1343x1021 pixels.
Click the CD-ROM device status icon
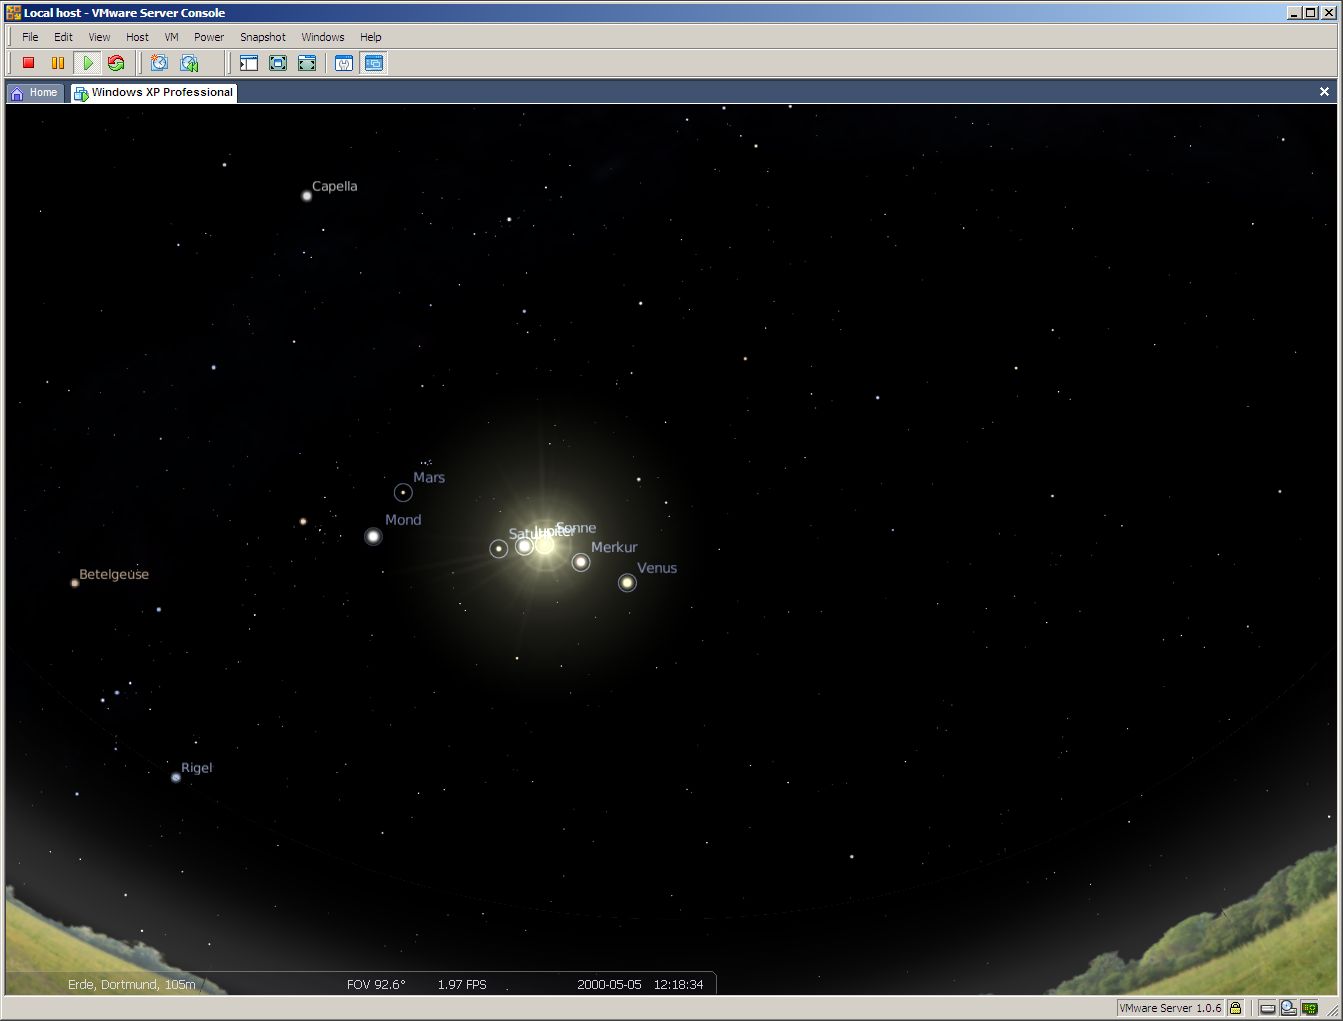pyautogui.click(x=1289, y=1008)
